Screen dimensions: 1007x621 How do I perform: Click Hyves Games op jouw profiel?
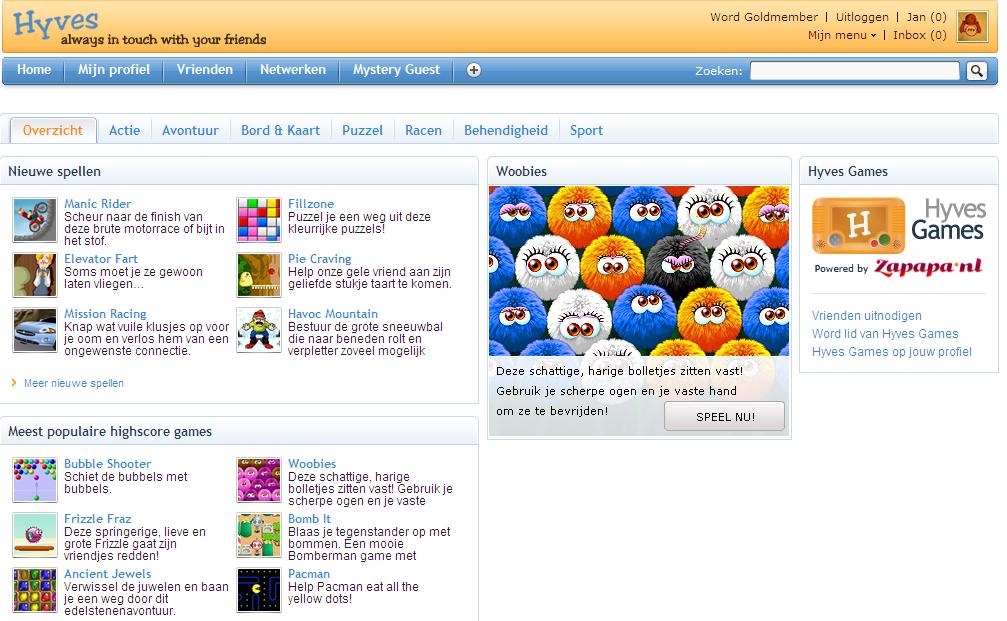click(x=891, y=352)
